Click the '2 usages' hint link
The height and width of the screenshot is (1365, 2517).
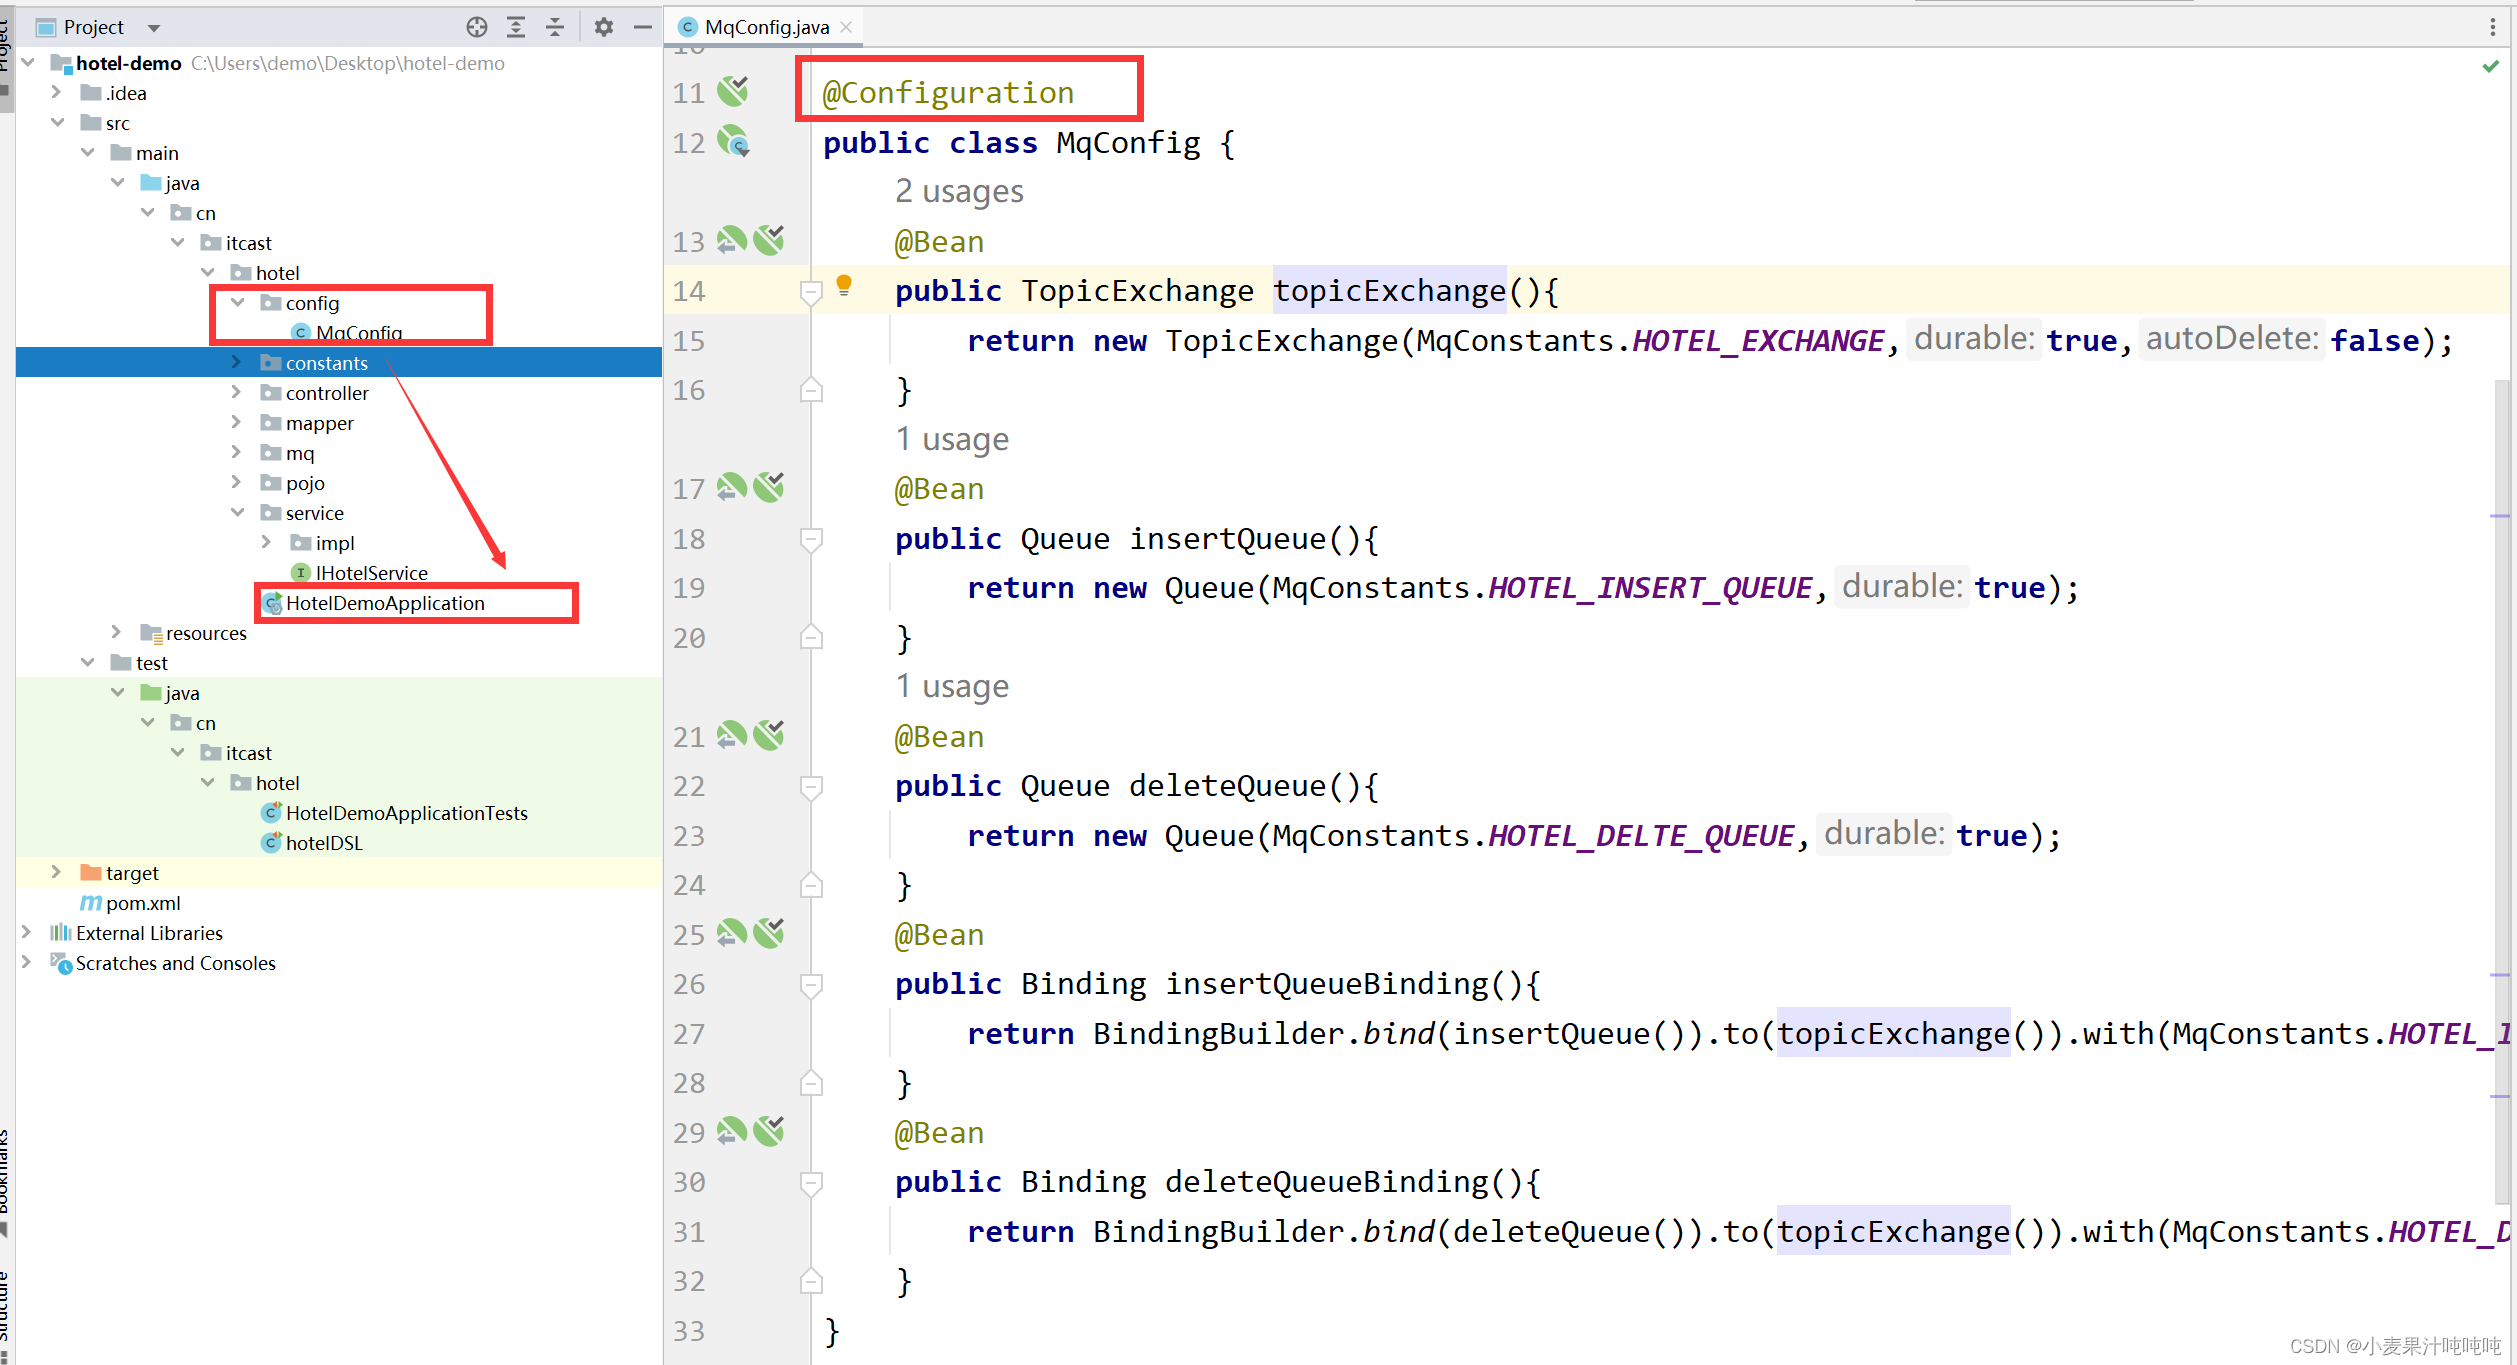pos(959,191)
